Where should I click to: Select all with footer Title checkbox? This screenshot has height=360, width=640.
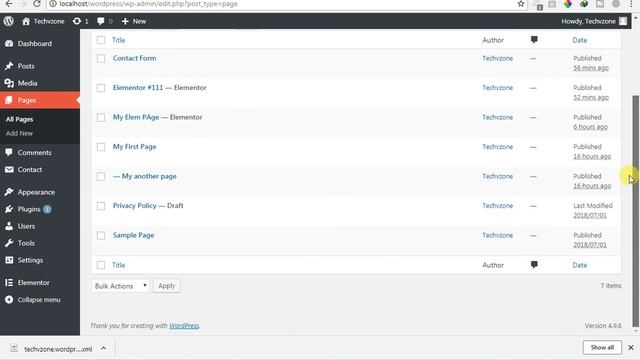[x=101, y=265]
